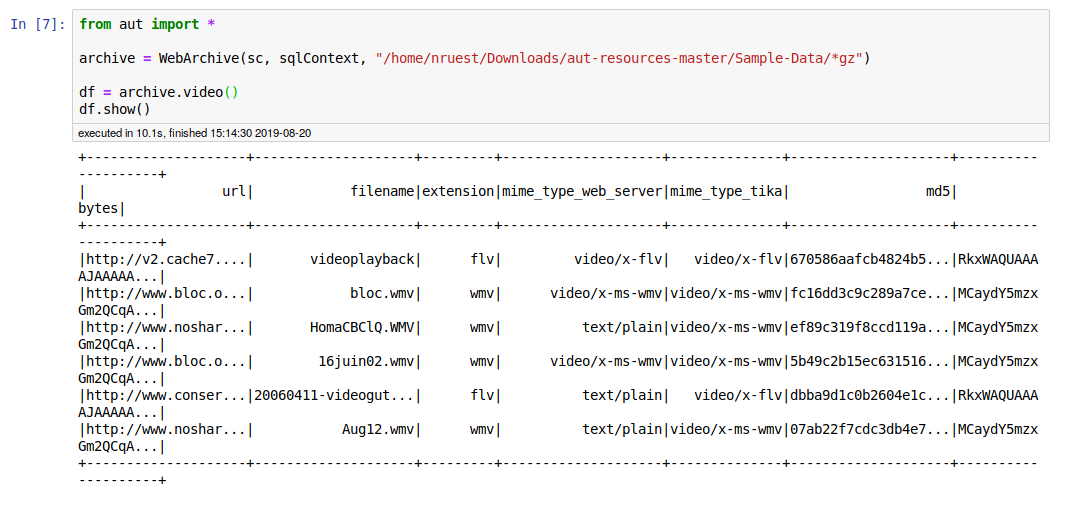The width and height of the screenshot is (1065, 514).
Task: Click the 'flv' extension in videoplayback row
Action: coord(482,259)
